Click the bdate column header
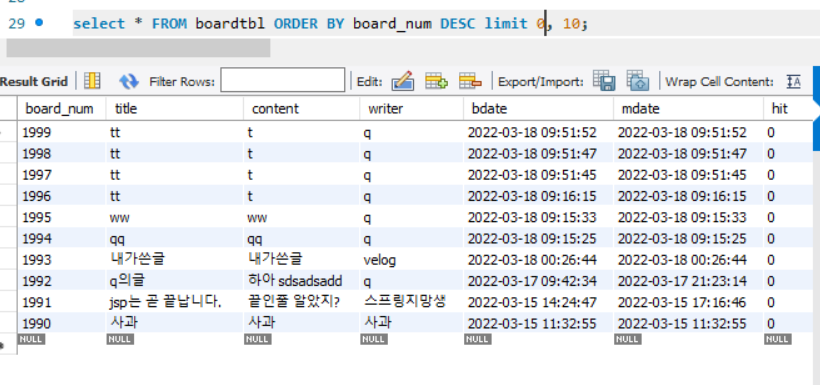 tap(538, 109)
